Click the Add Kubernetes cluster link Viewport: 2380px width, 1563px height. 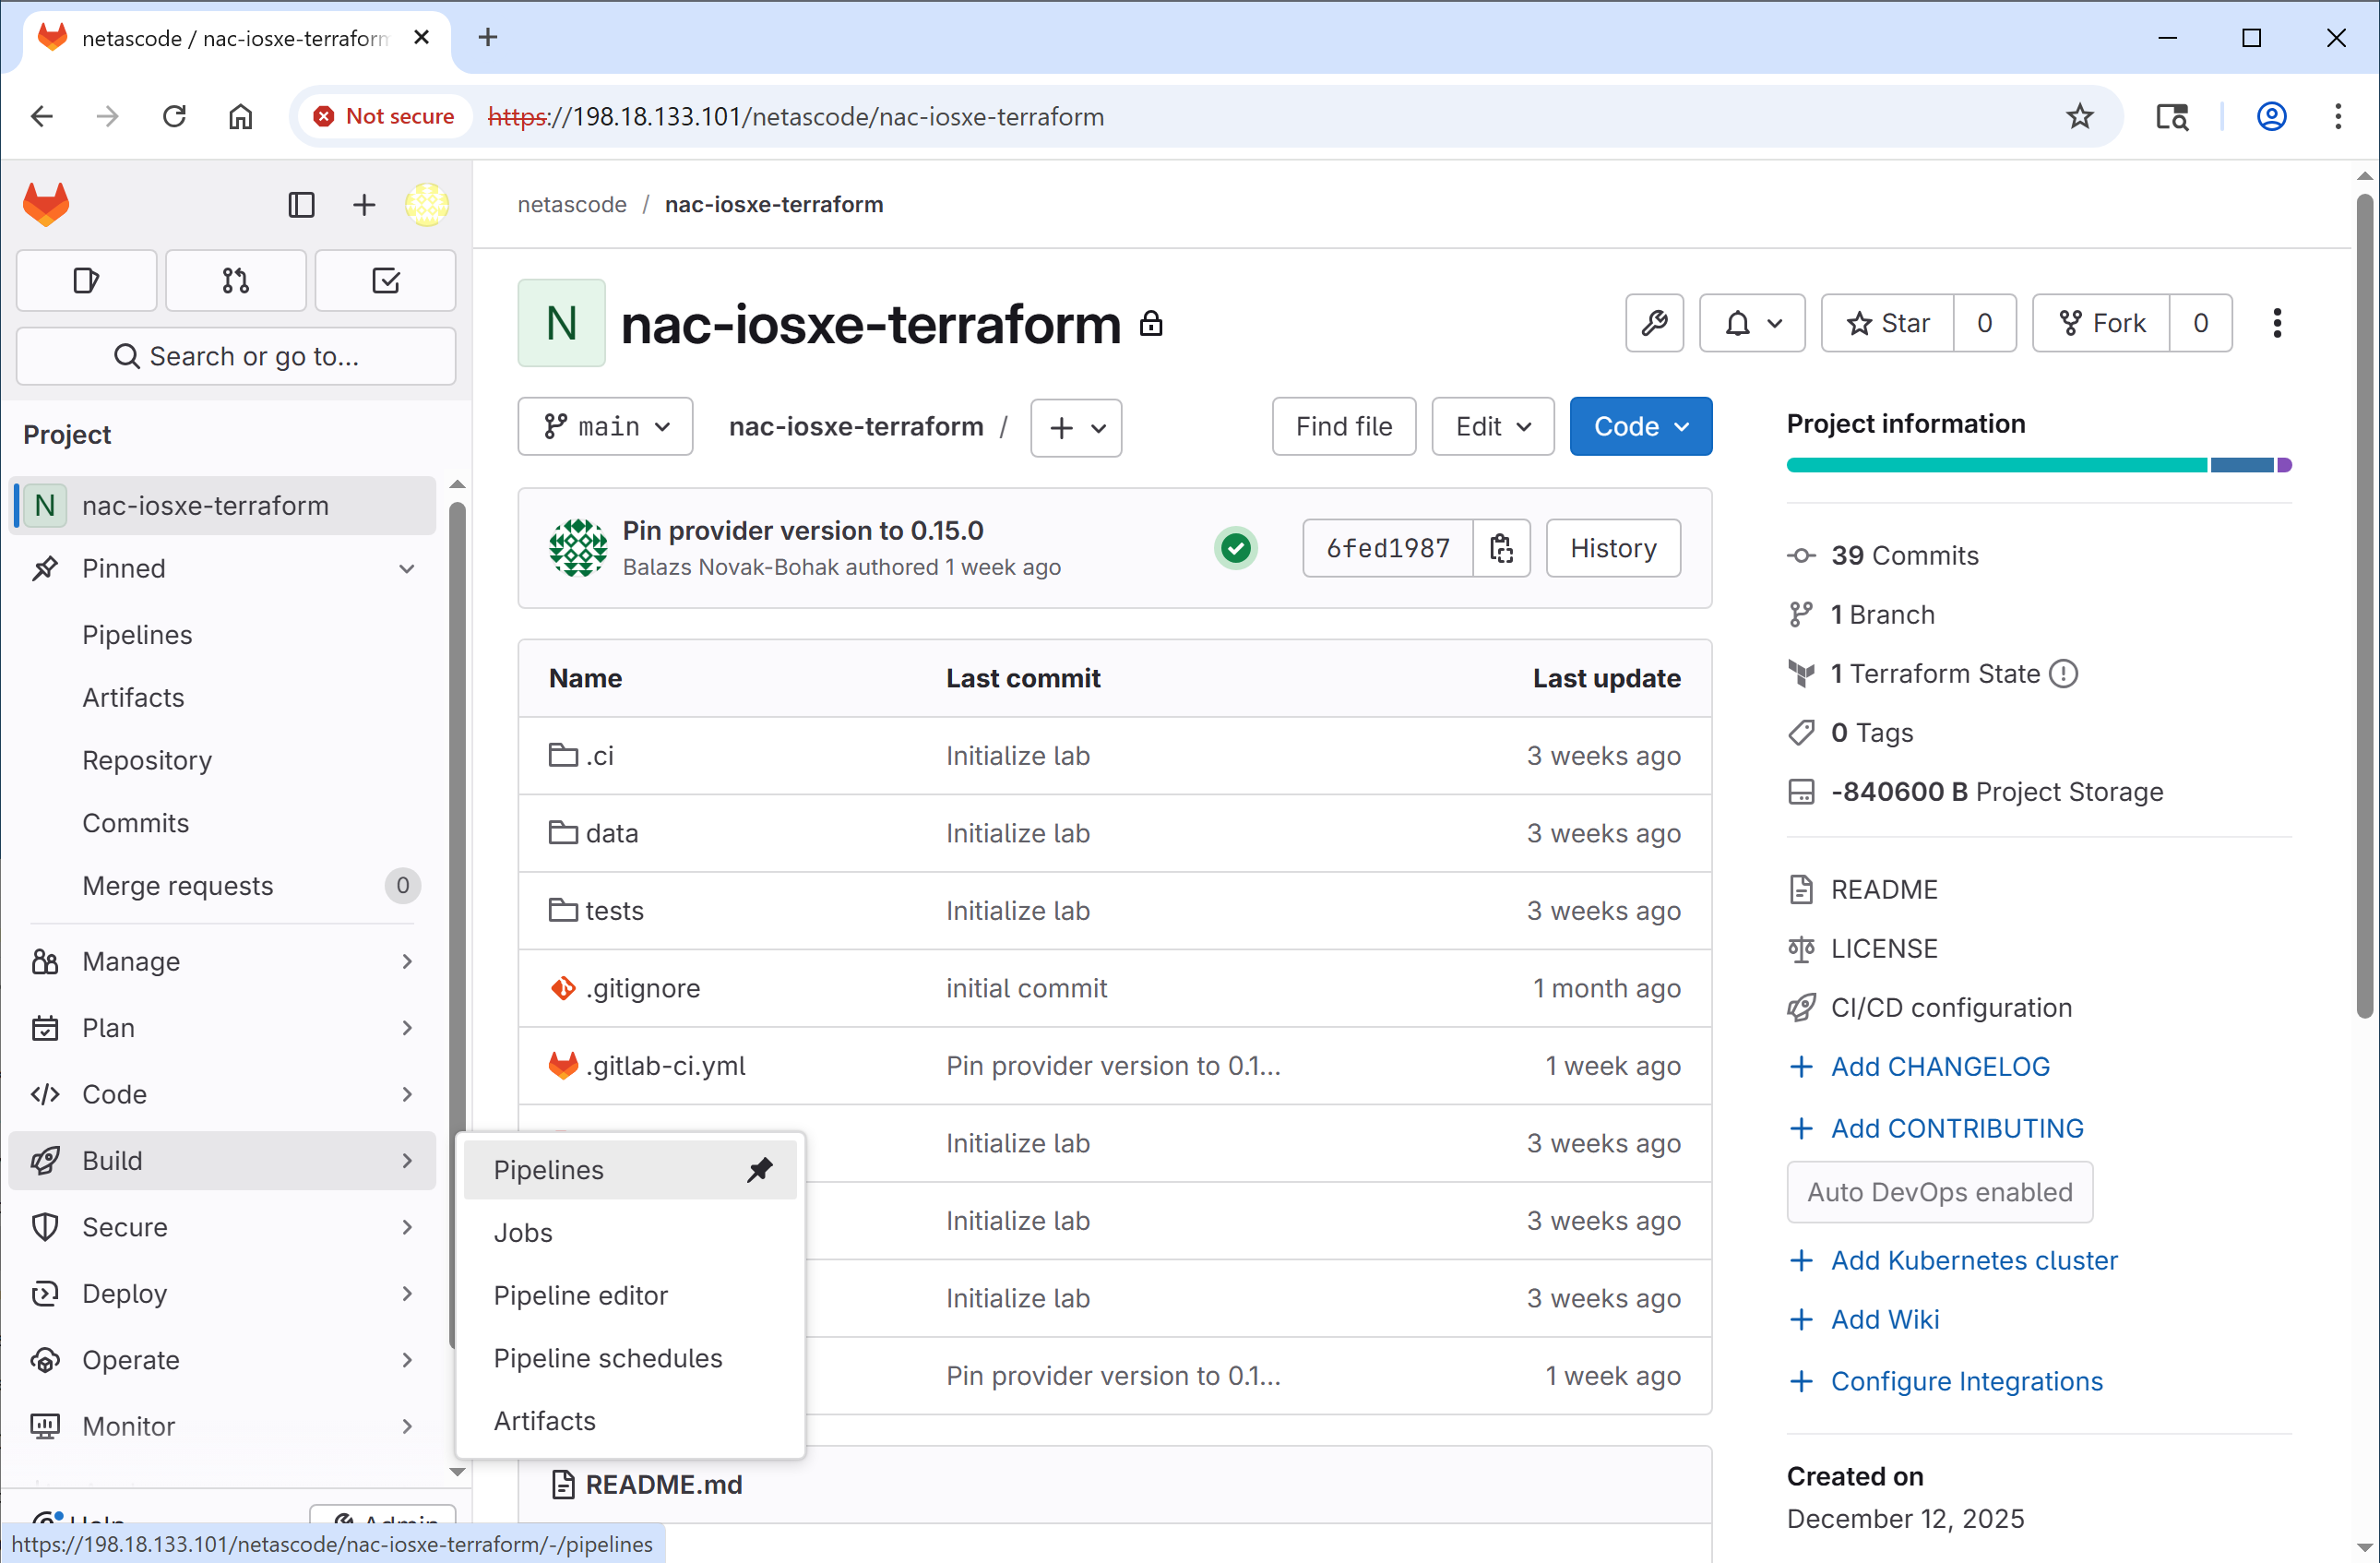[x=1974, y=1261]
